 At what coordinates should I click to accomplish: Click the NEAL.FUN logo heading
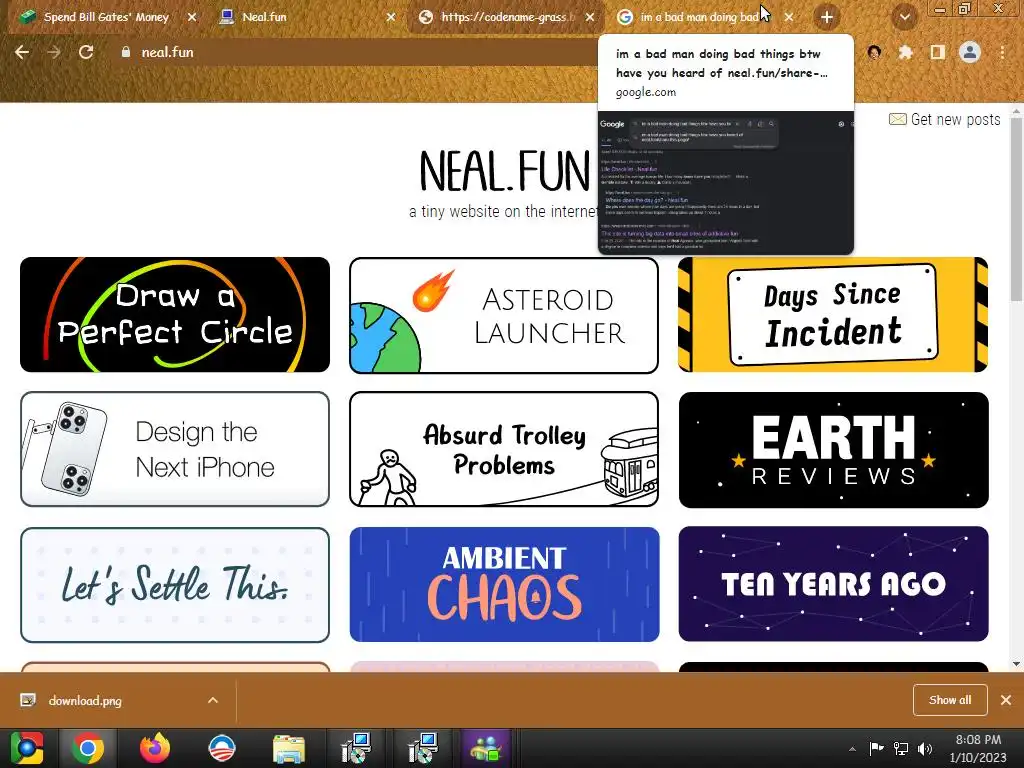(x=504, y=171)
